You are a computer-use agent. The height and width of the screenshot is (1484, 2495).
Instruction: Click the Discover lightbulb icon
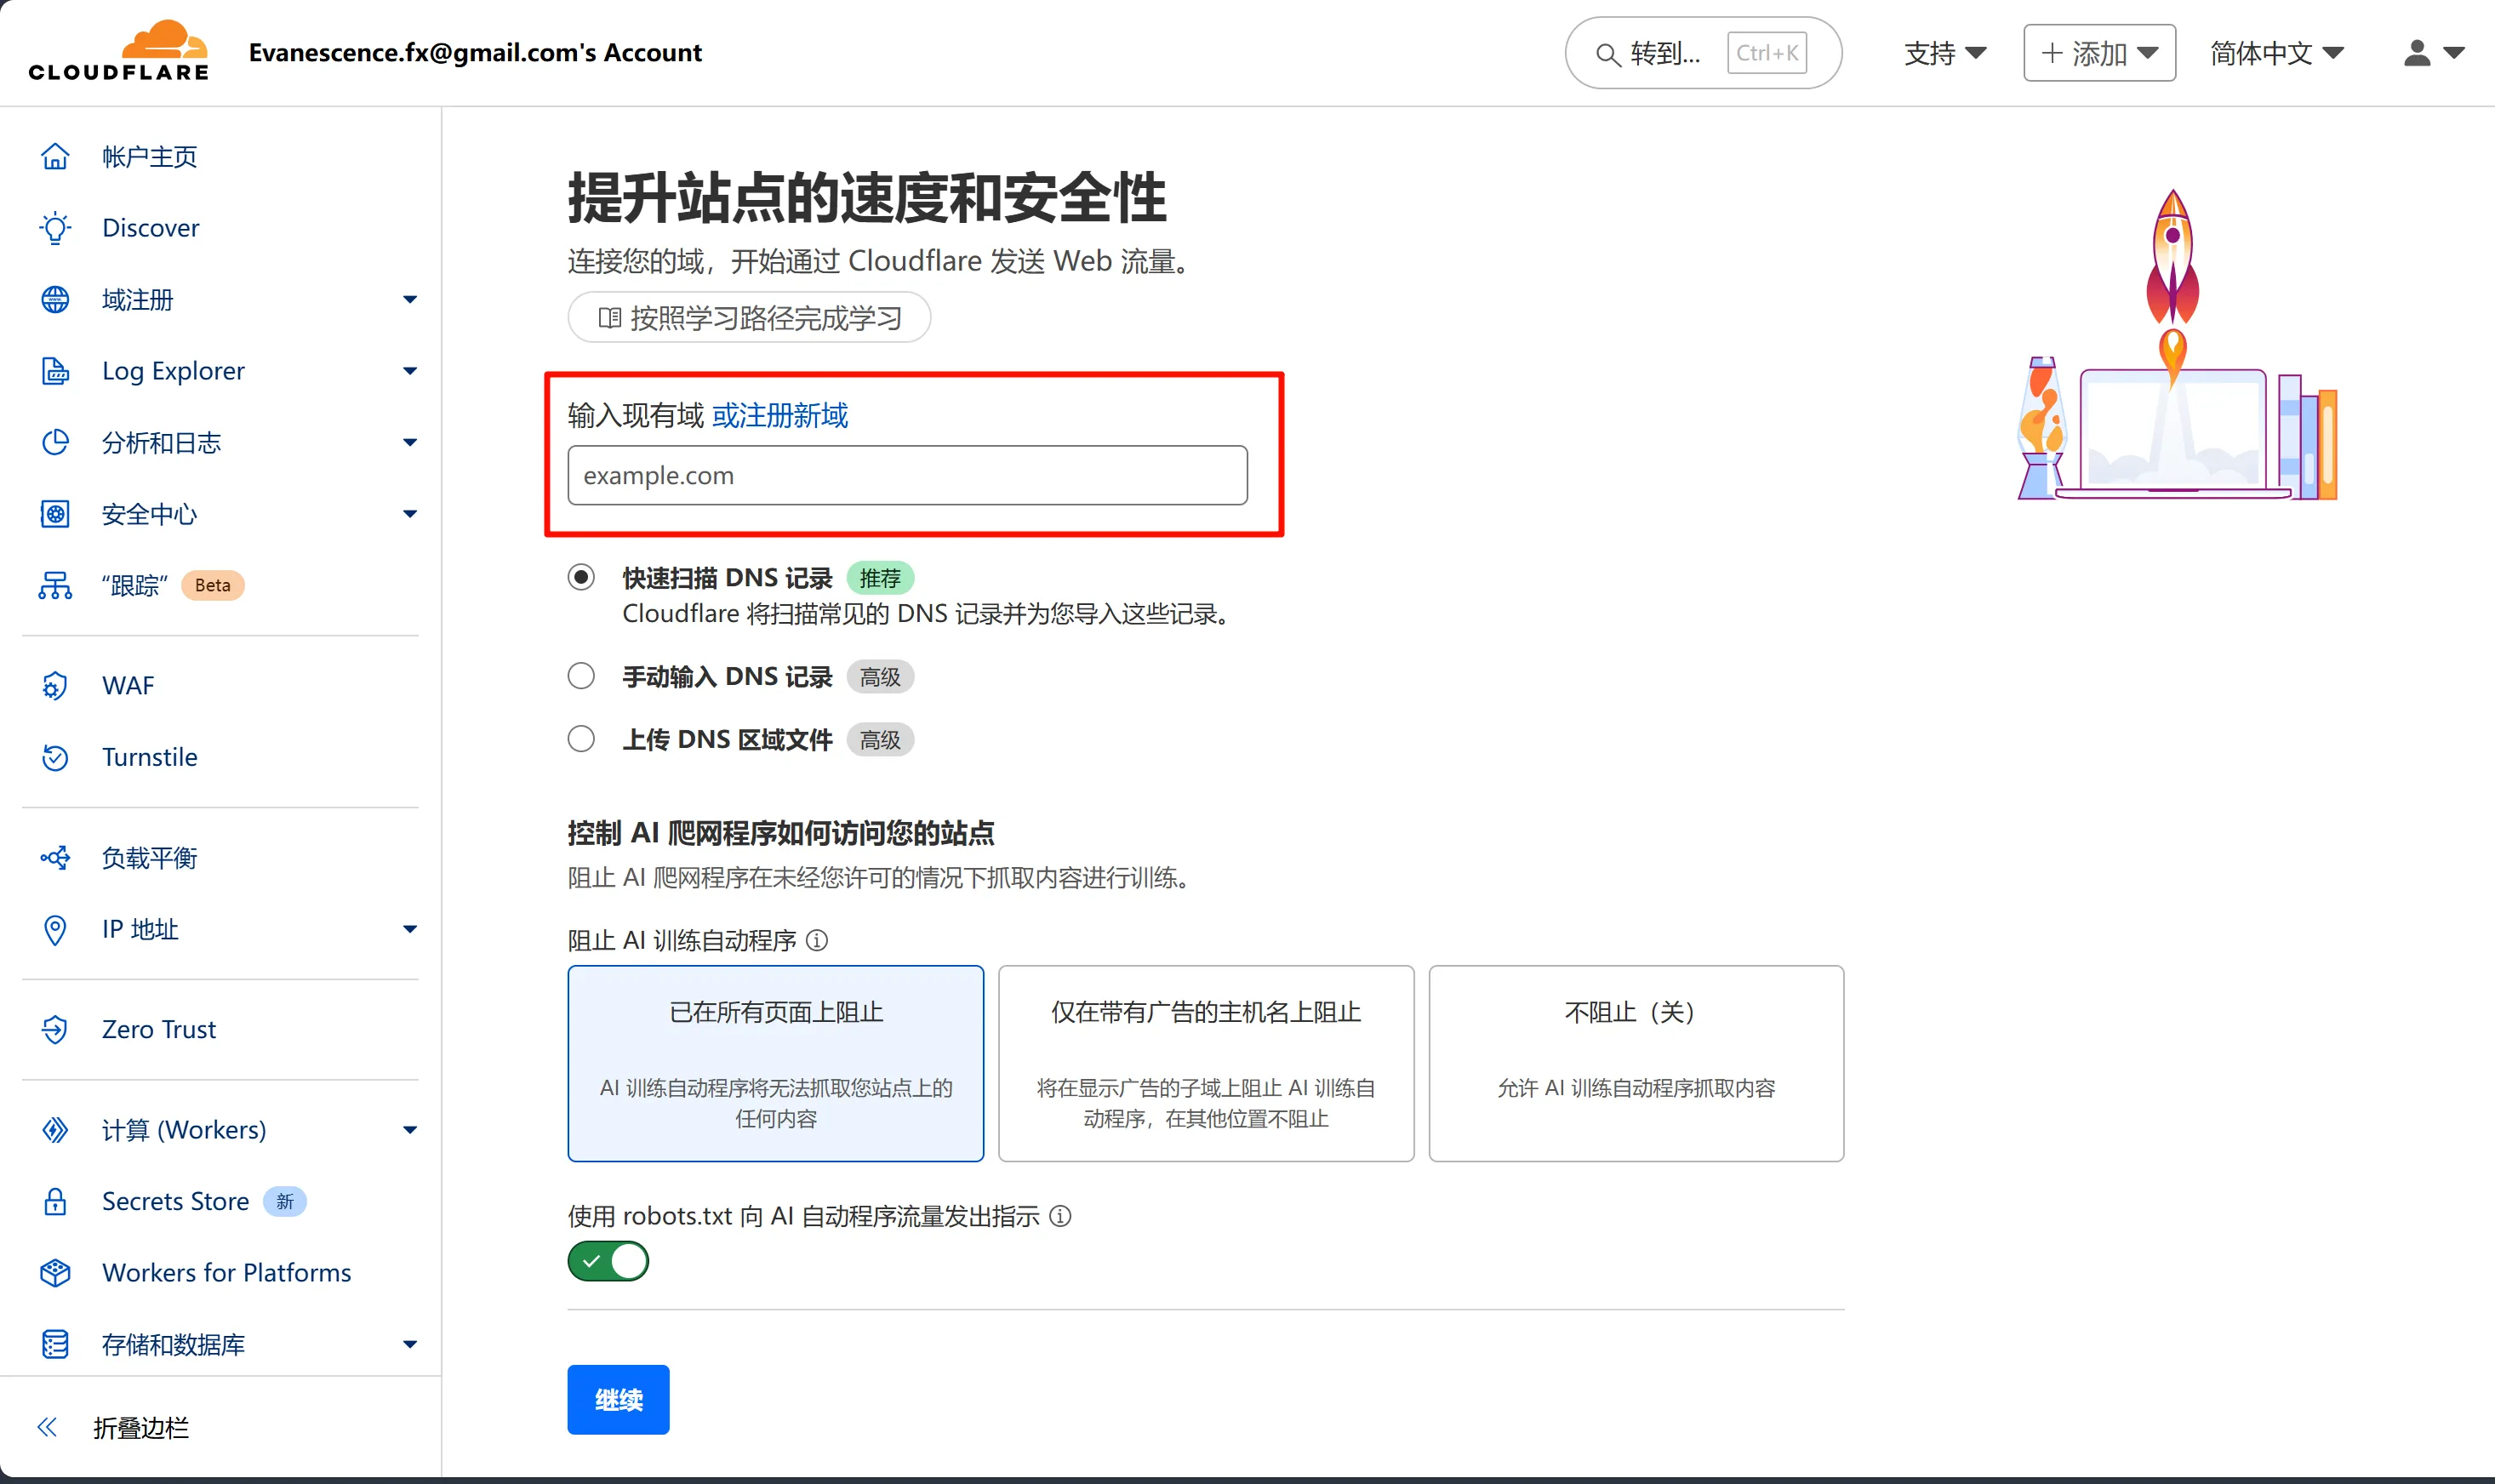pyautogui.click(x=55, y=228)
